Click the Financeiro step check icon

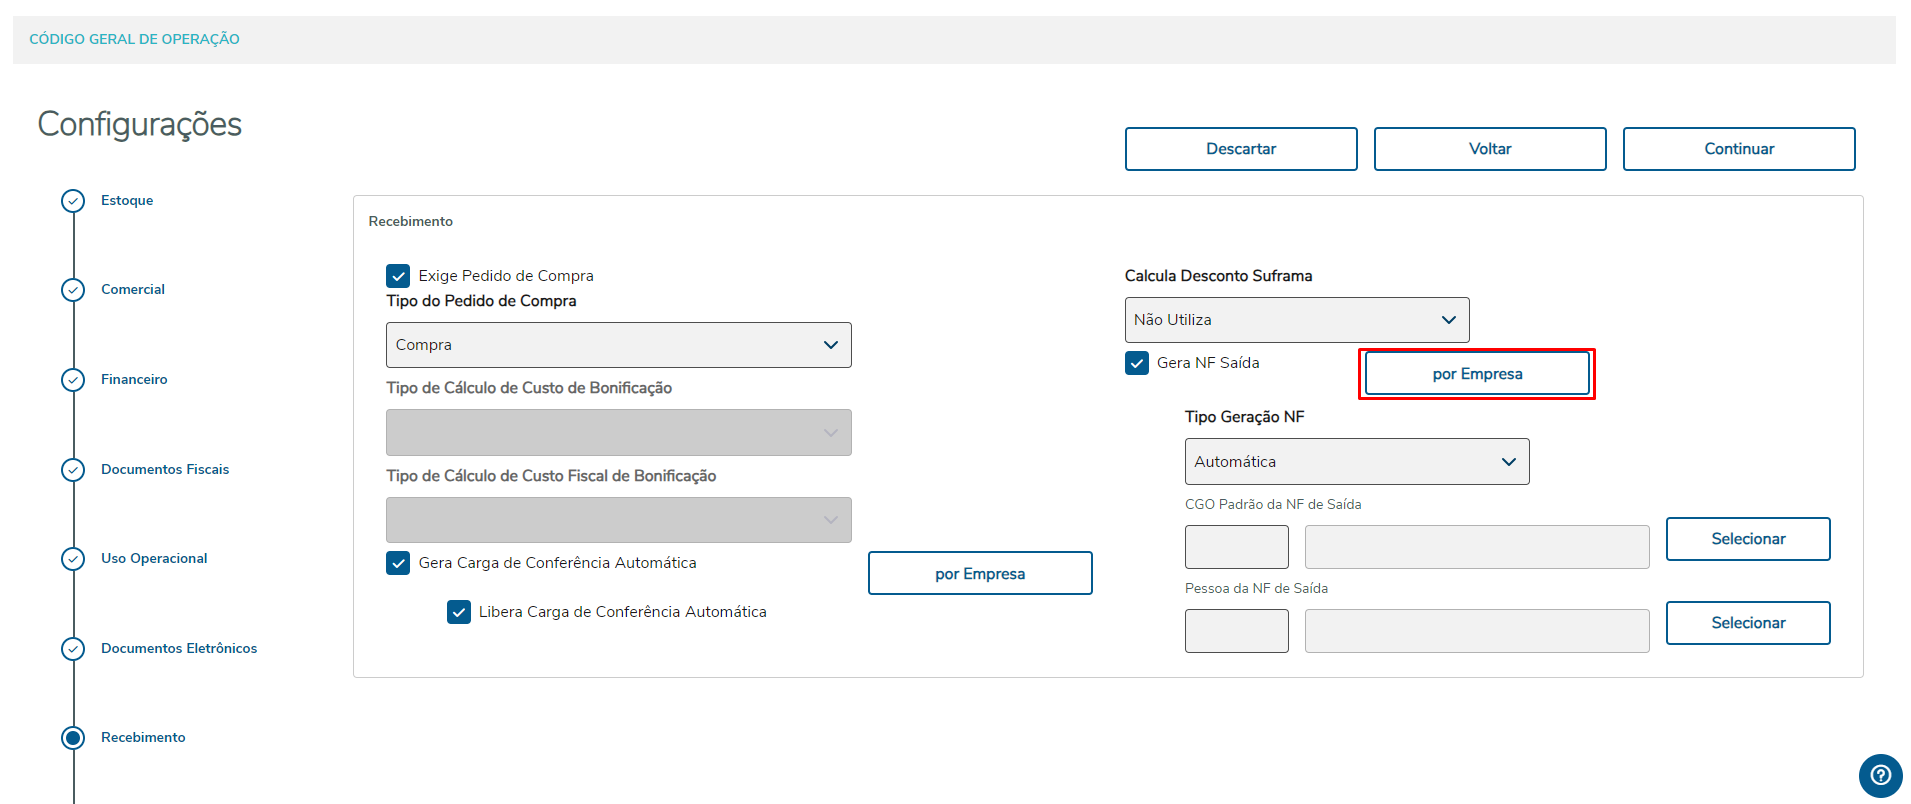73,380
